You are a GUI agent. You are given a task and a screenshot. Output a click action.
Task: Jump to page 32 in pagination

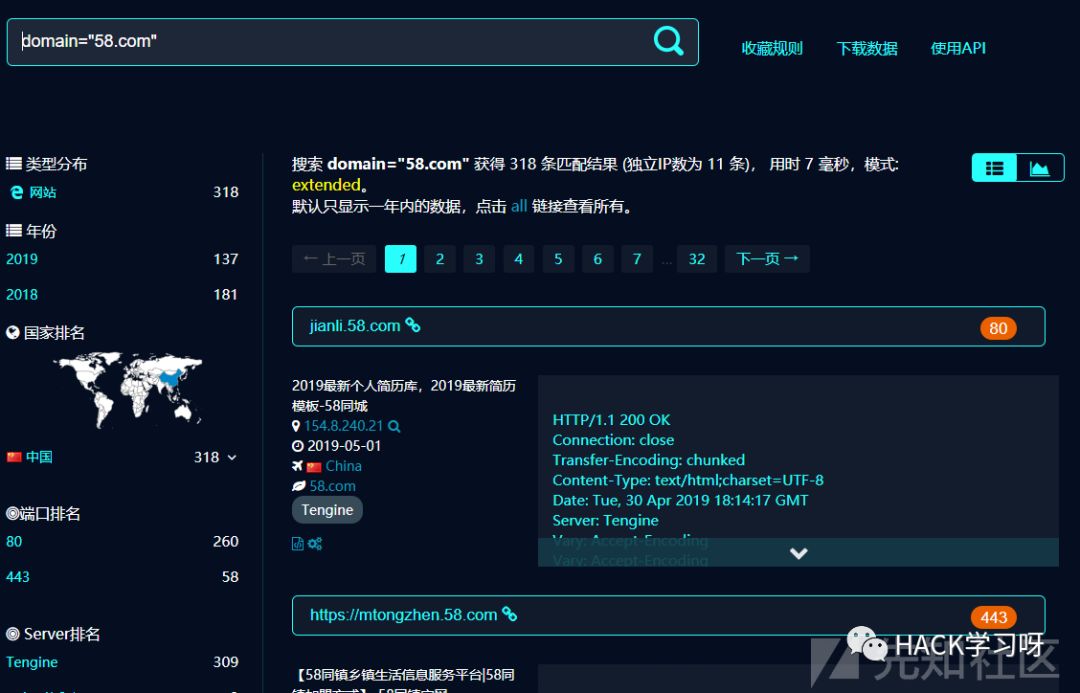(697, 259)
